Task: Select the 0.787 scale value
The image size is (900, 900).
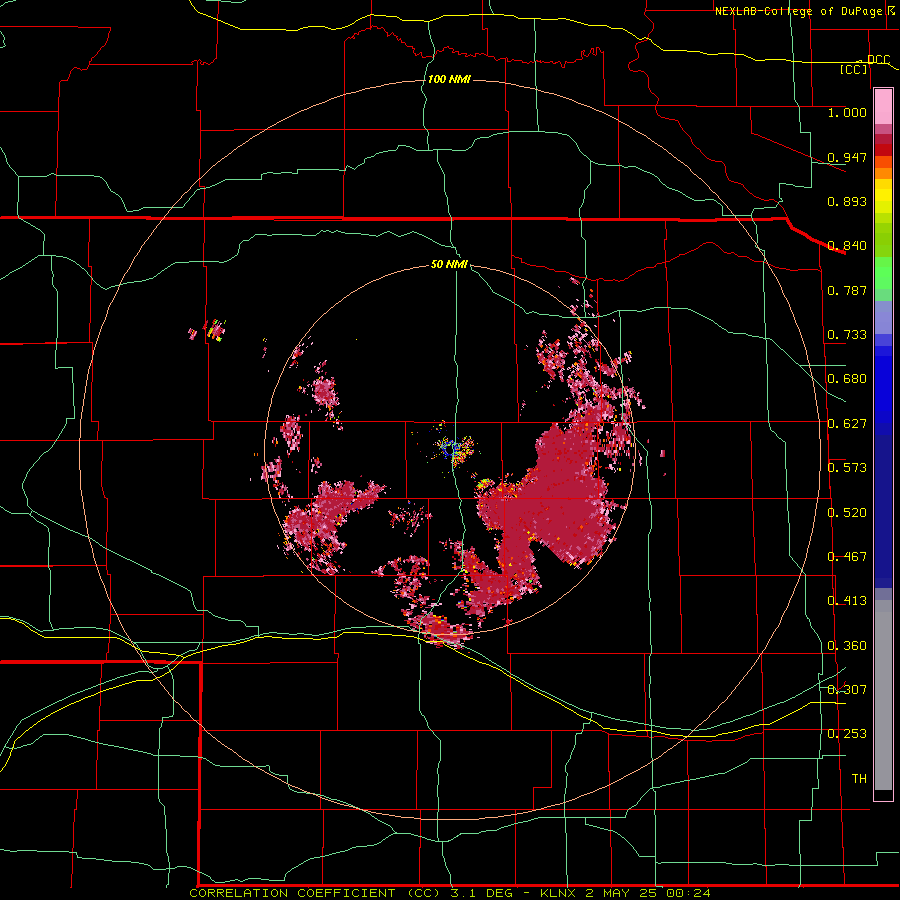Action: pos(847,290)
